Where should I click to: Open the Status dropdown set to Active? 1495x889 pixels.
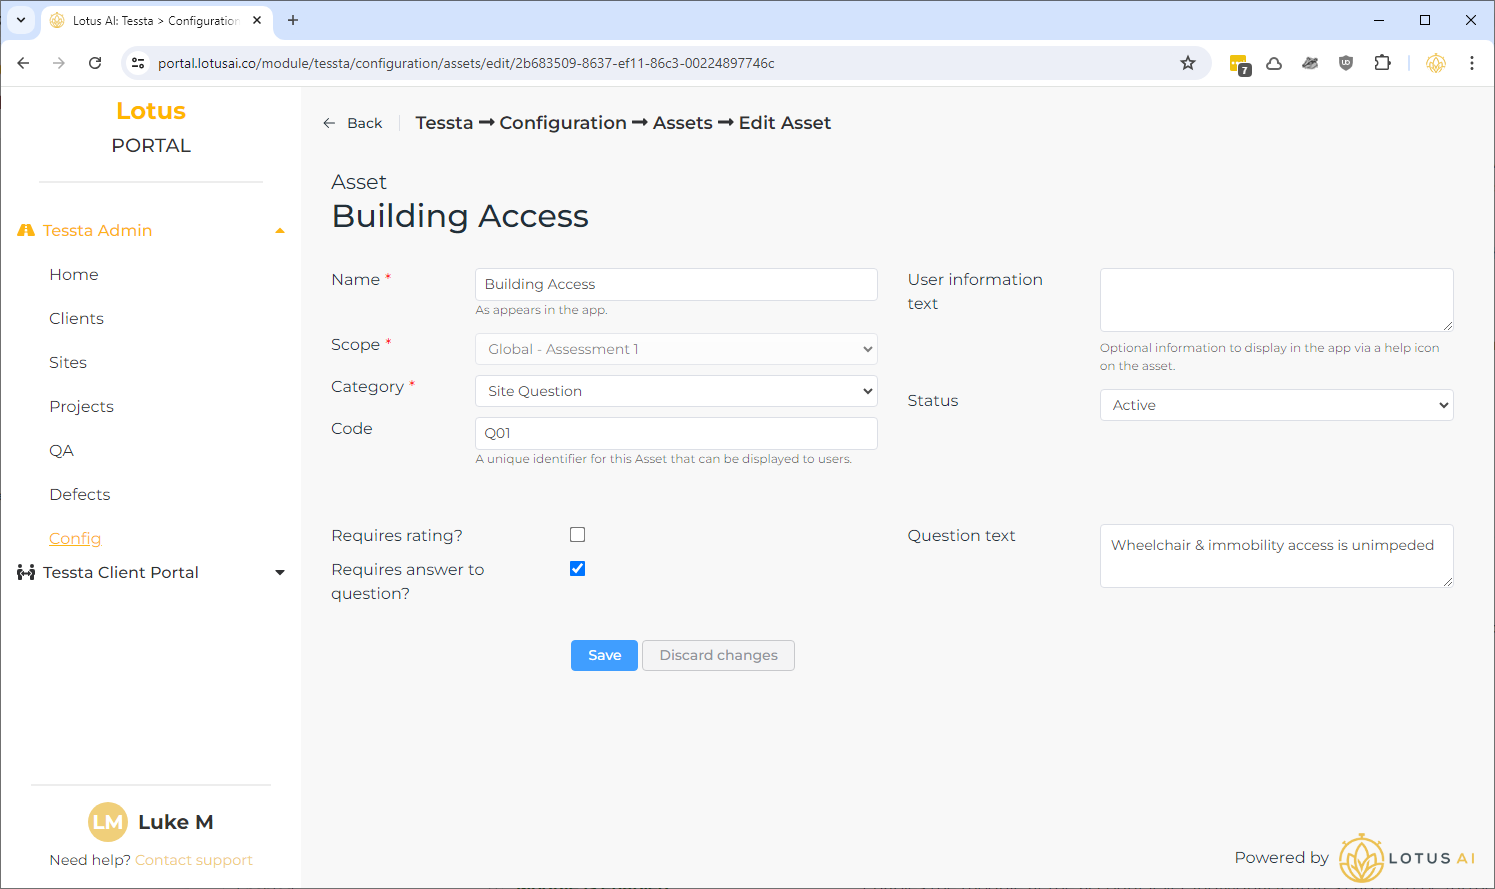coord(1276,405)
